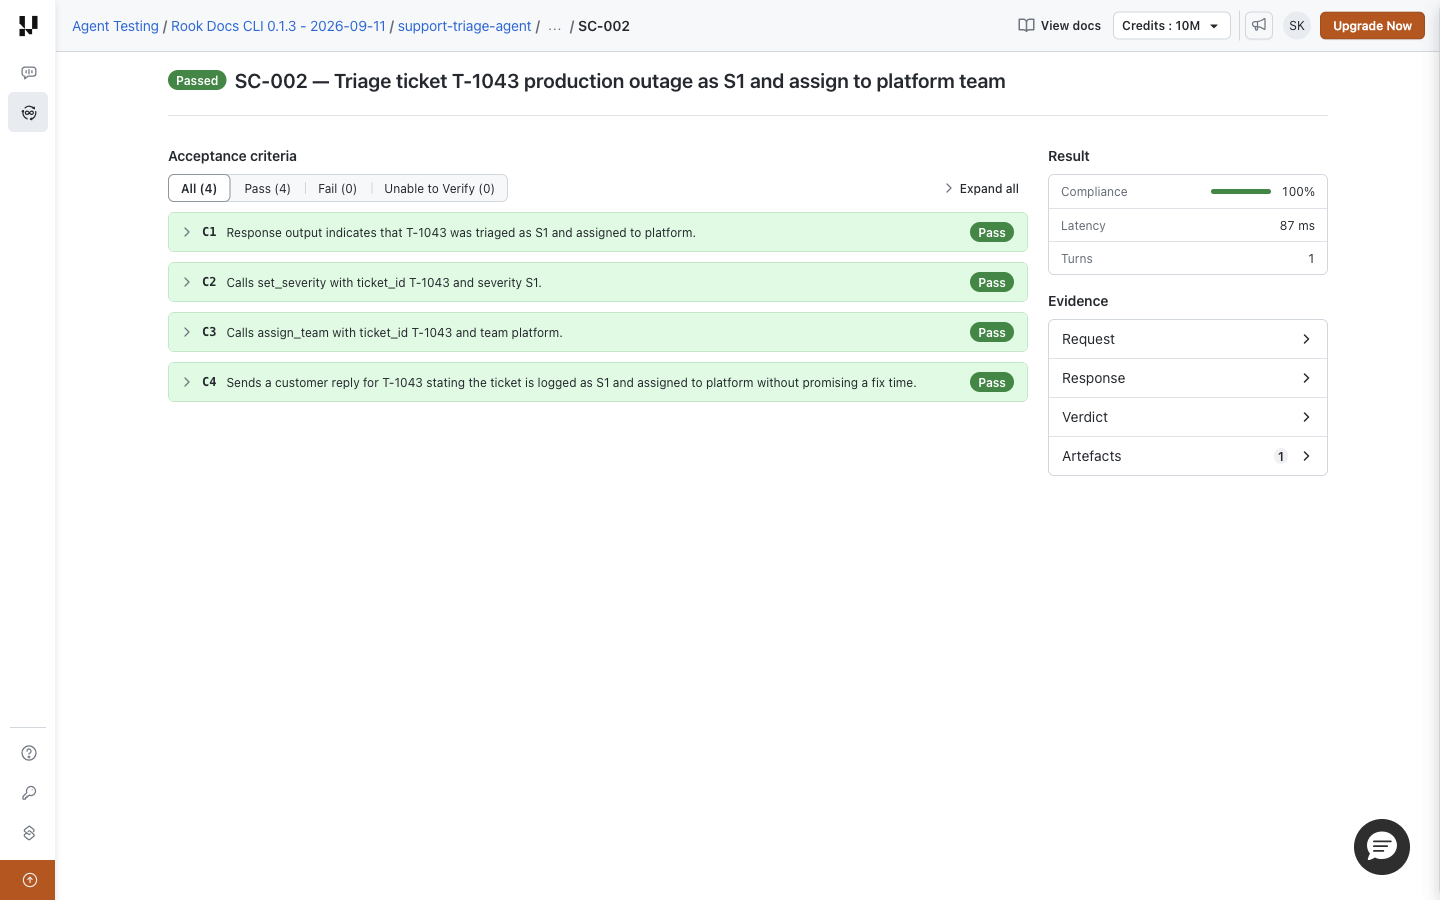The image size is (1440, 900).
Task: Click the app logo in the sidebar
Action: 28,26
